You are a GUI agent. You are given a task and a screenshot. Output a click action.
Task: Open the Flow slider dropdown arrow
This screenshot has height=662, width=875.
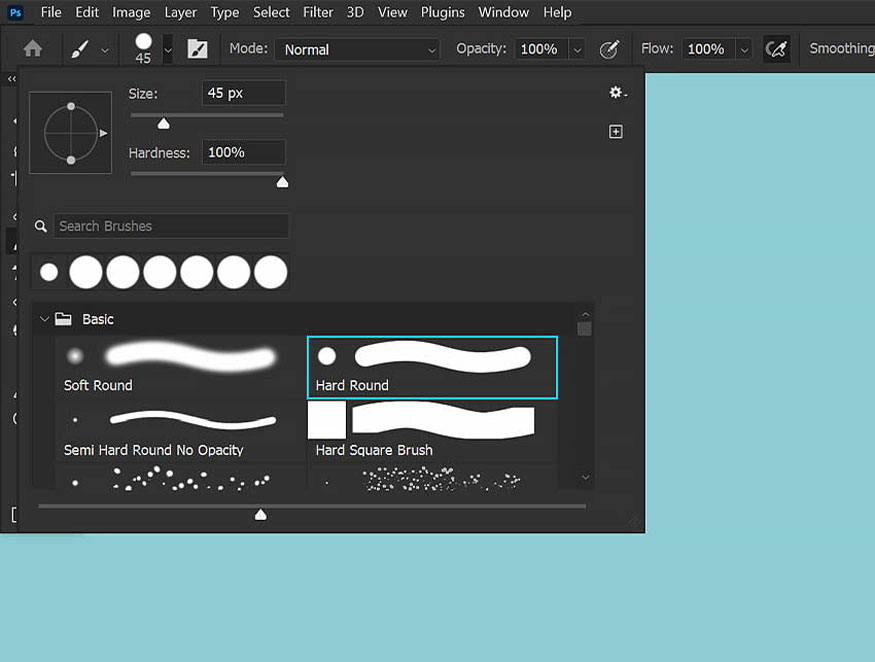(744, 50)
